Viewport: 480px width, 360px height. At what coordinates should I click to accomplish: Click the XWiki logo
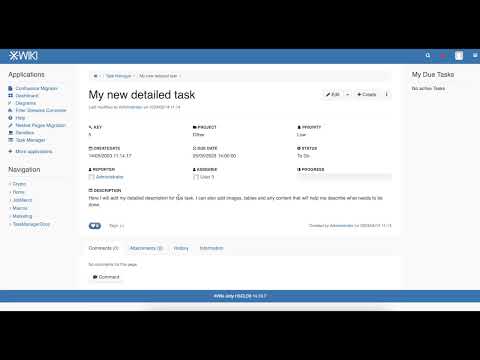tap(23, 56)
